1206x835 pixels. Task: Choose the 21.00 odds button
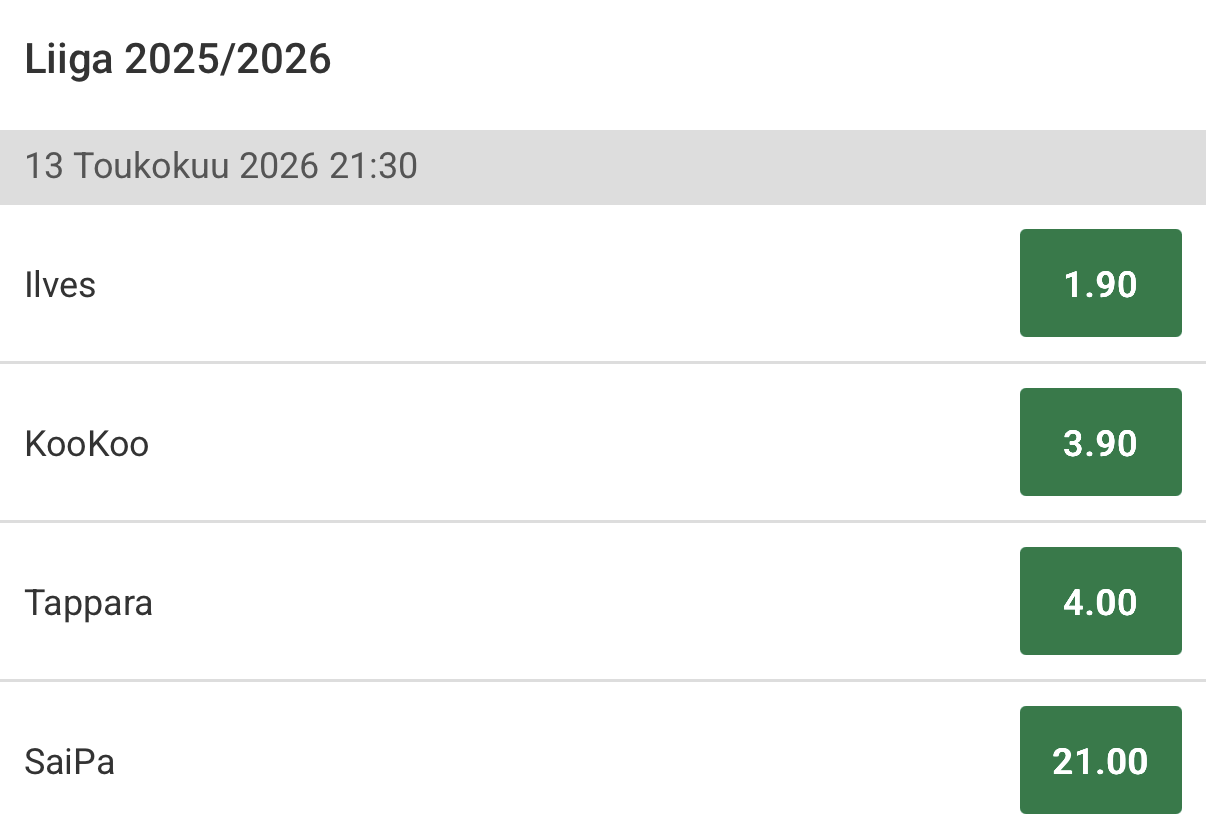(x=1100, y=760)
